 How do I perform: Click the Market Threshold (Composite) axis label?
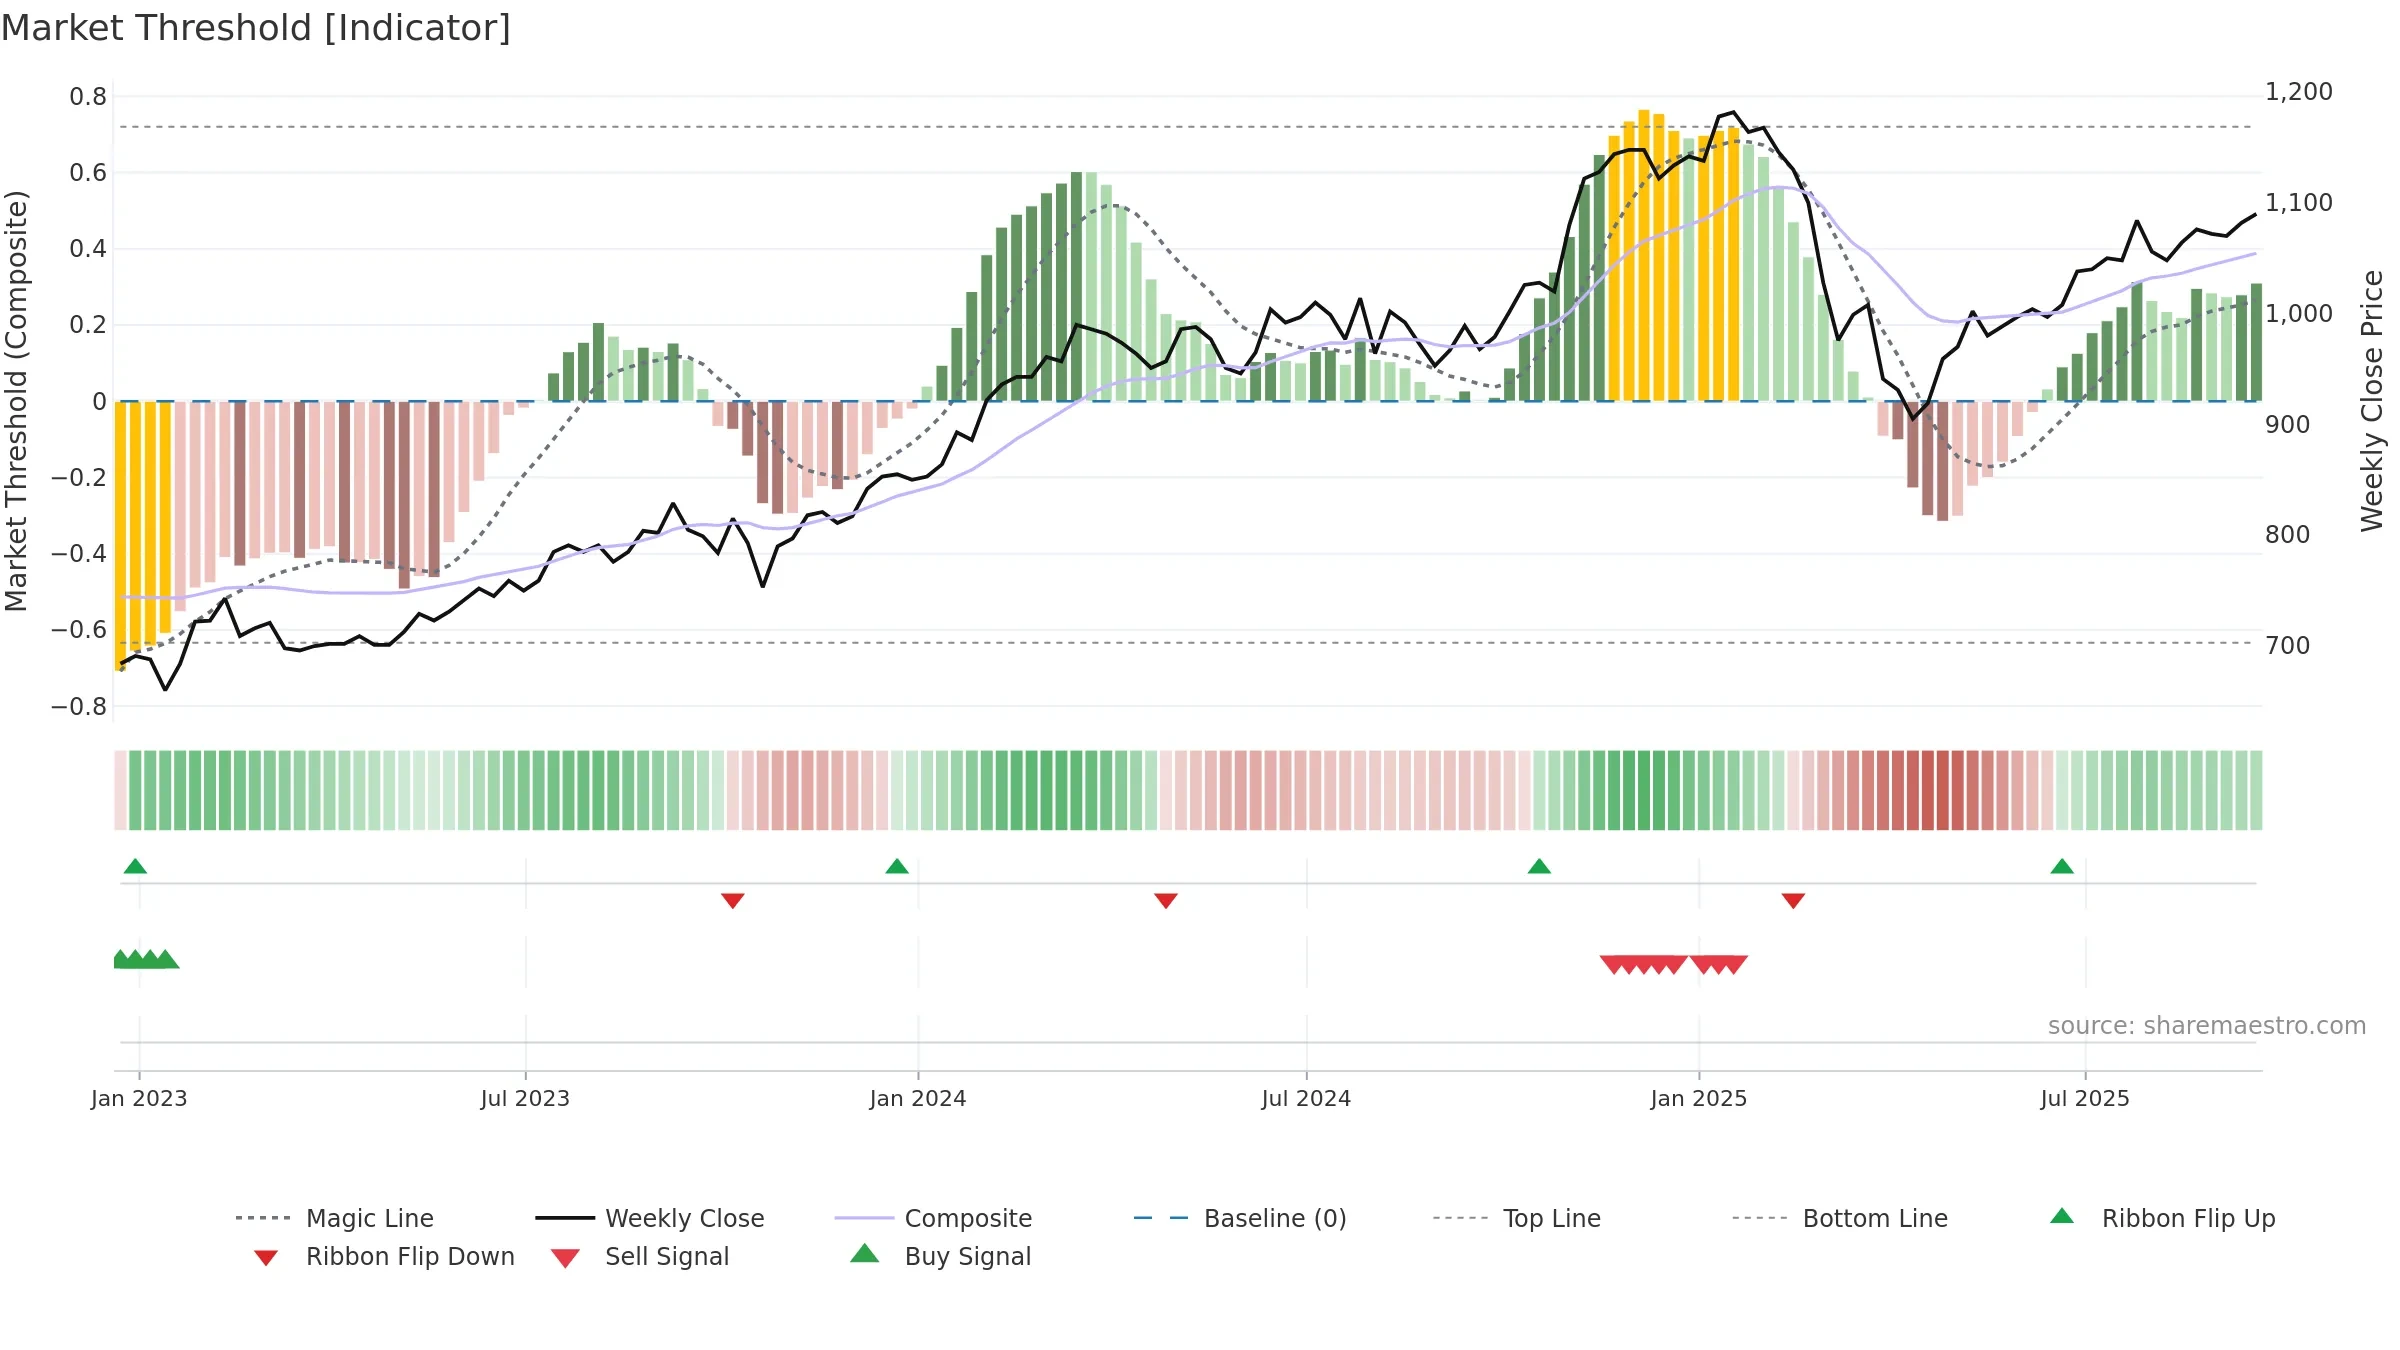(16, 401)
